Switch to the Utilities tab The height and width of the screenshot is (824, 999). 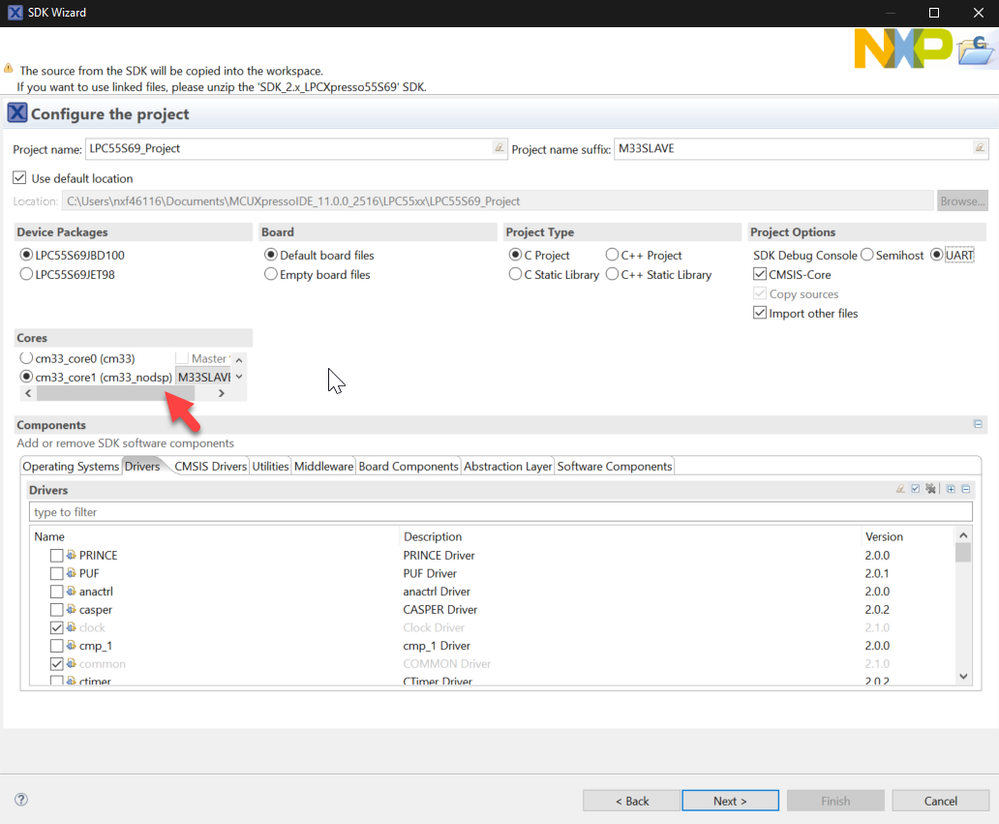[270, 466]
